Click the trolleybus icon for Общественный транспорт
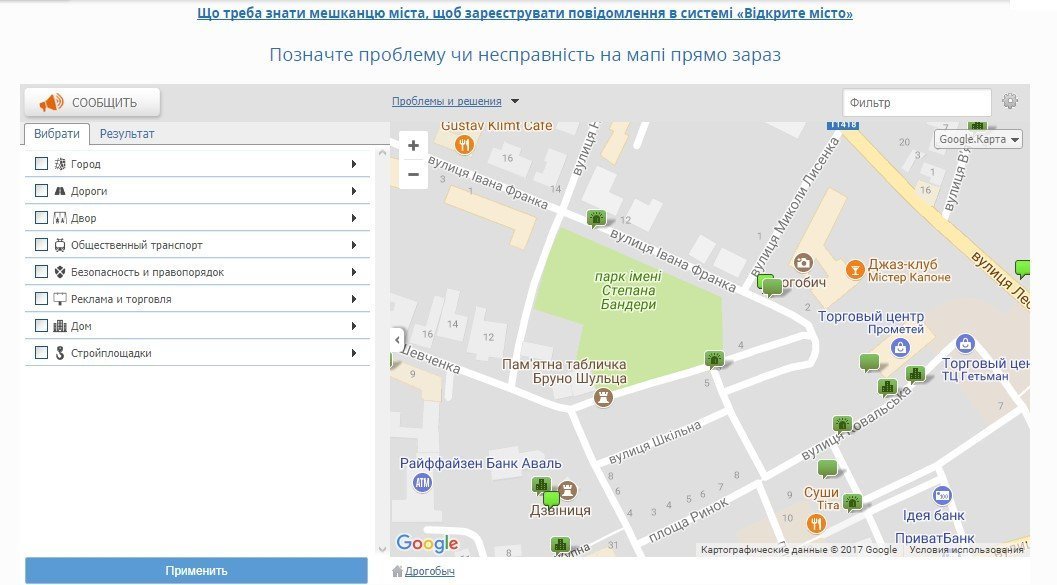The width and height of the screenshot is (1057, 585). click(x=59, y=244)
